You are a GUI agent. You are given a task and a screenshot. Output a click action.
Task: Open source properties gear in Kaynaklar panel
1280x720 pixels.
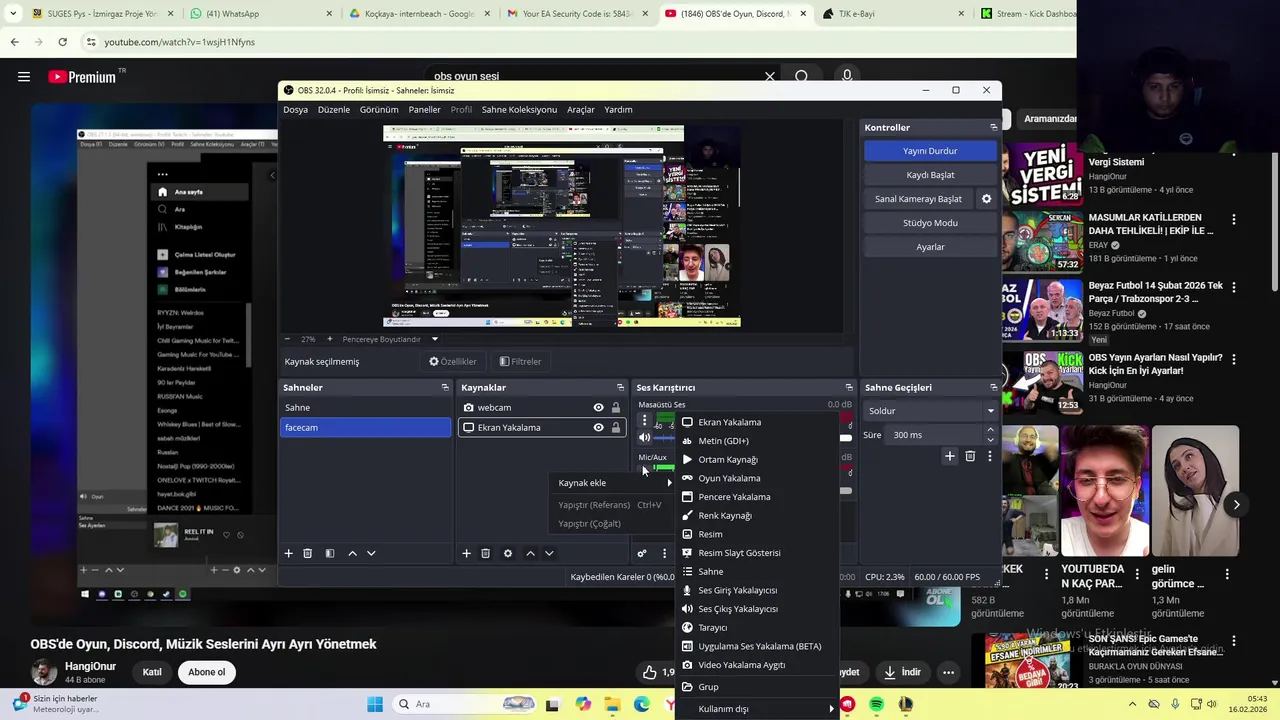pyautogui.click(x=508, y=553)
